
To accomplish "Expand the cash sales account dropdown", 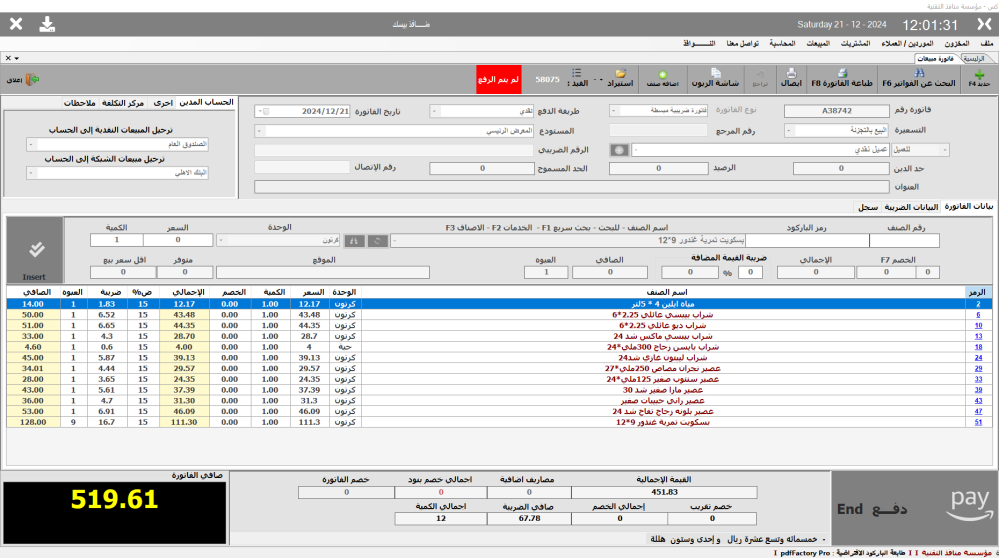I will click(x=30, y=144).
